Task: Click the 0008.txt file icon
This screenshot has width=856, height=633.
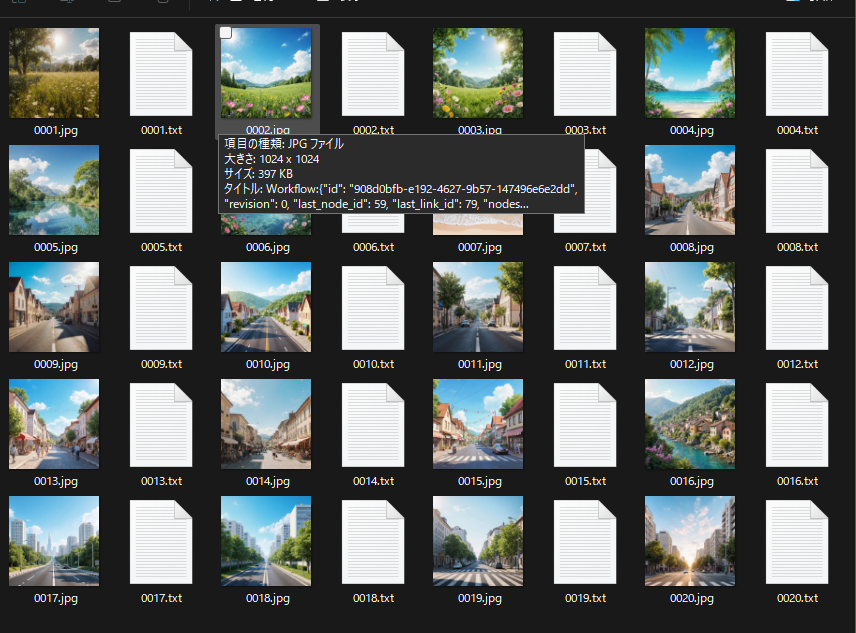Action: [797, 190]
